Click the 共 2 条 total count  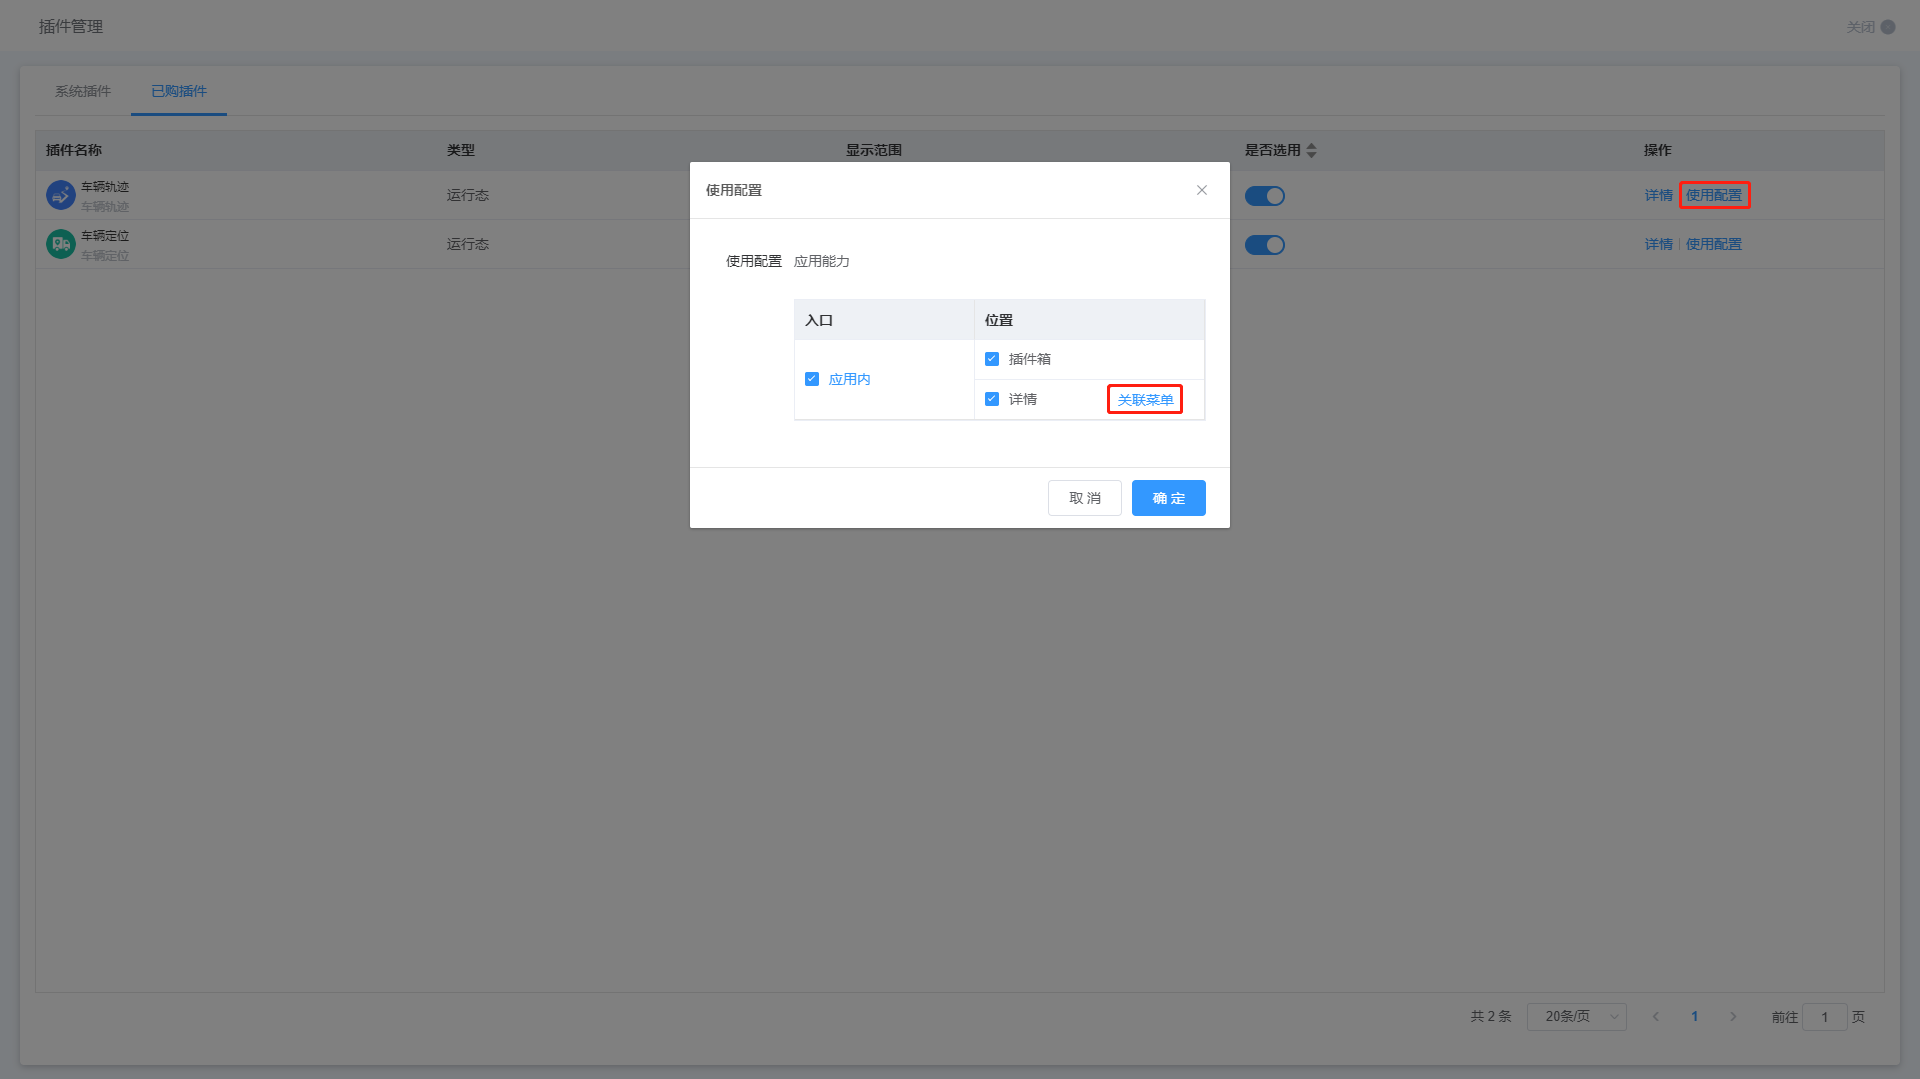1491,1016
